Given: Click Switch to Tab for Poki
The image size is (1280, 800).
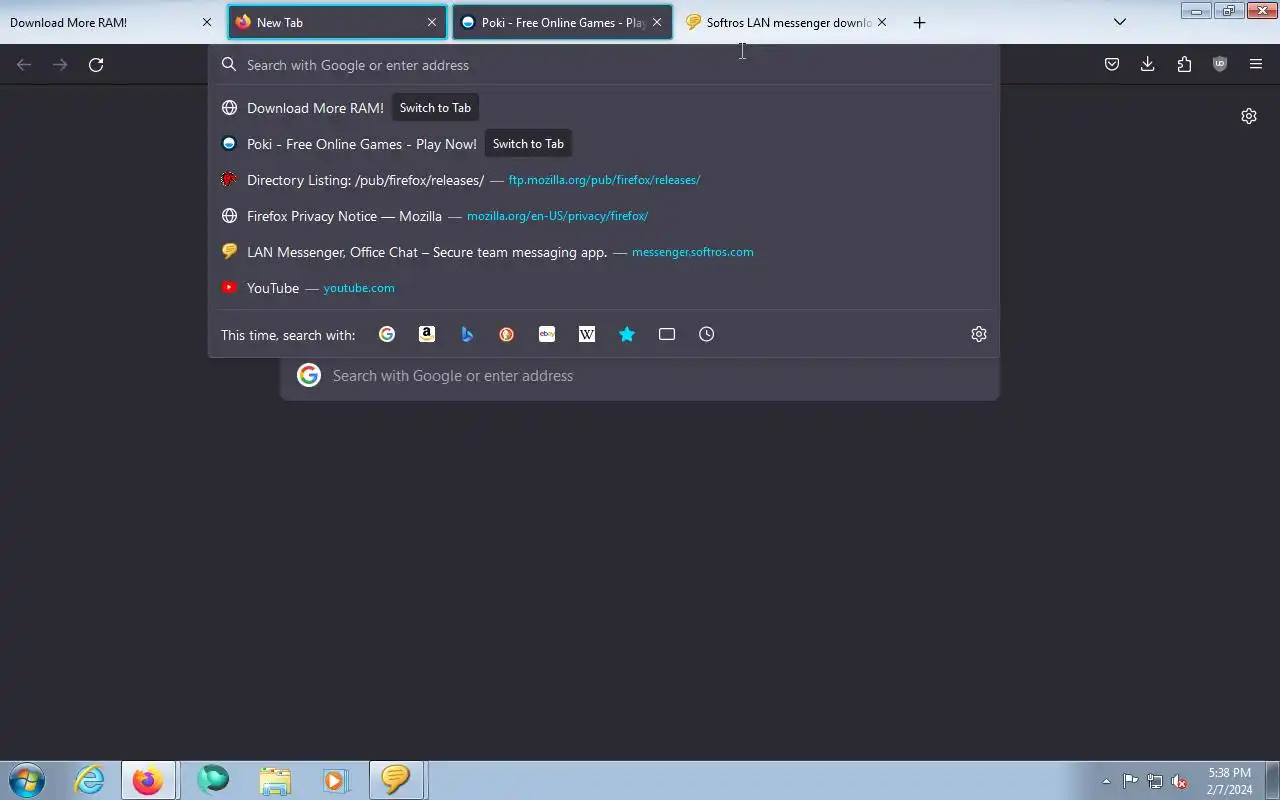Looking at the screenshot, I should coord(528,144).
